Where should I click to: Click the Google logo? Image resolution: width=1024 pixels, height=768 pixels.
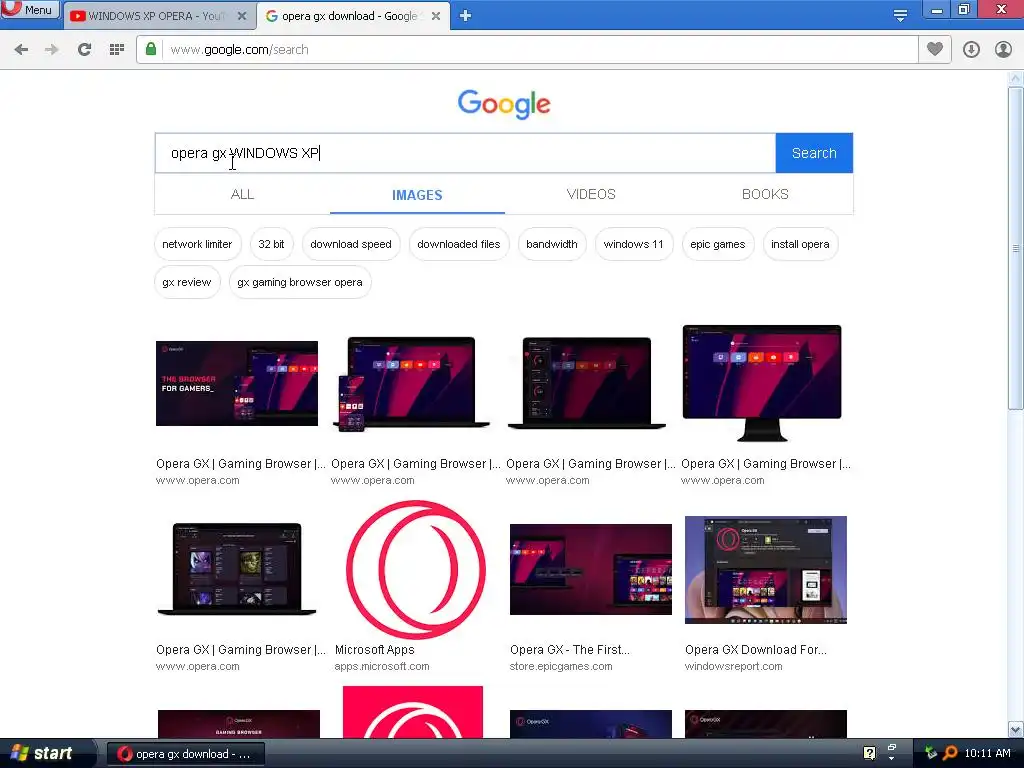tap(504, 104)
